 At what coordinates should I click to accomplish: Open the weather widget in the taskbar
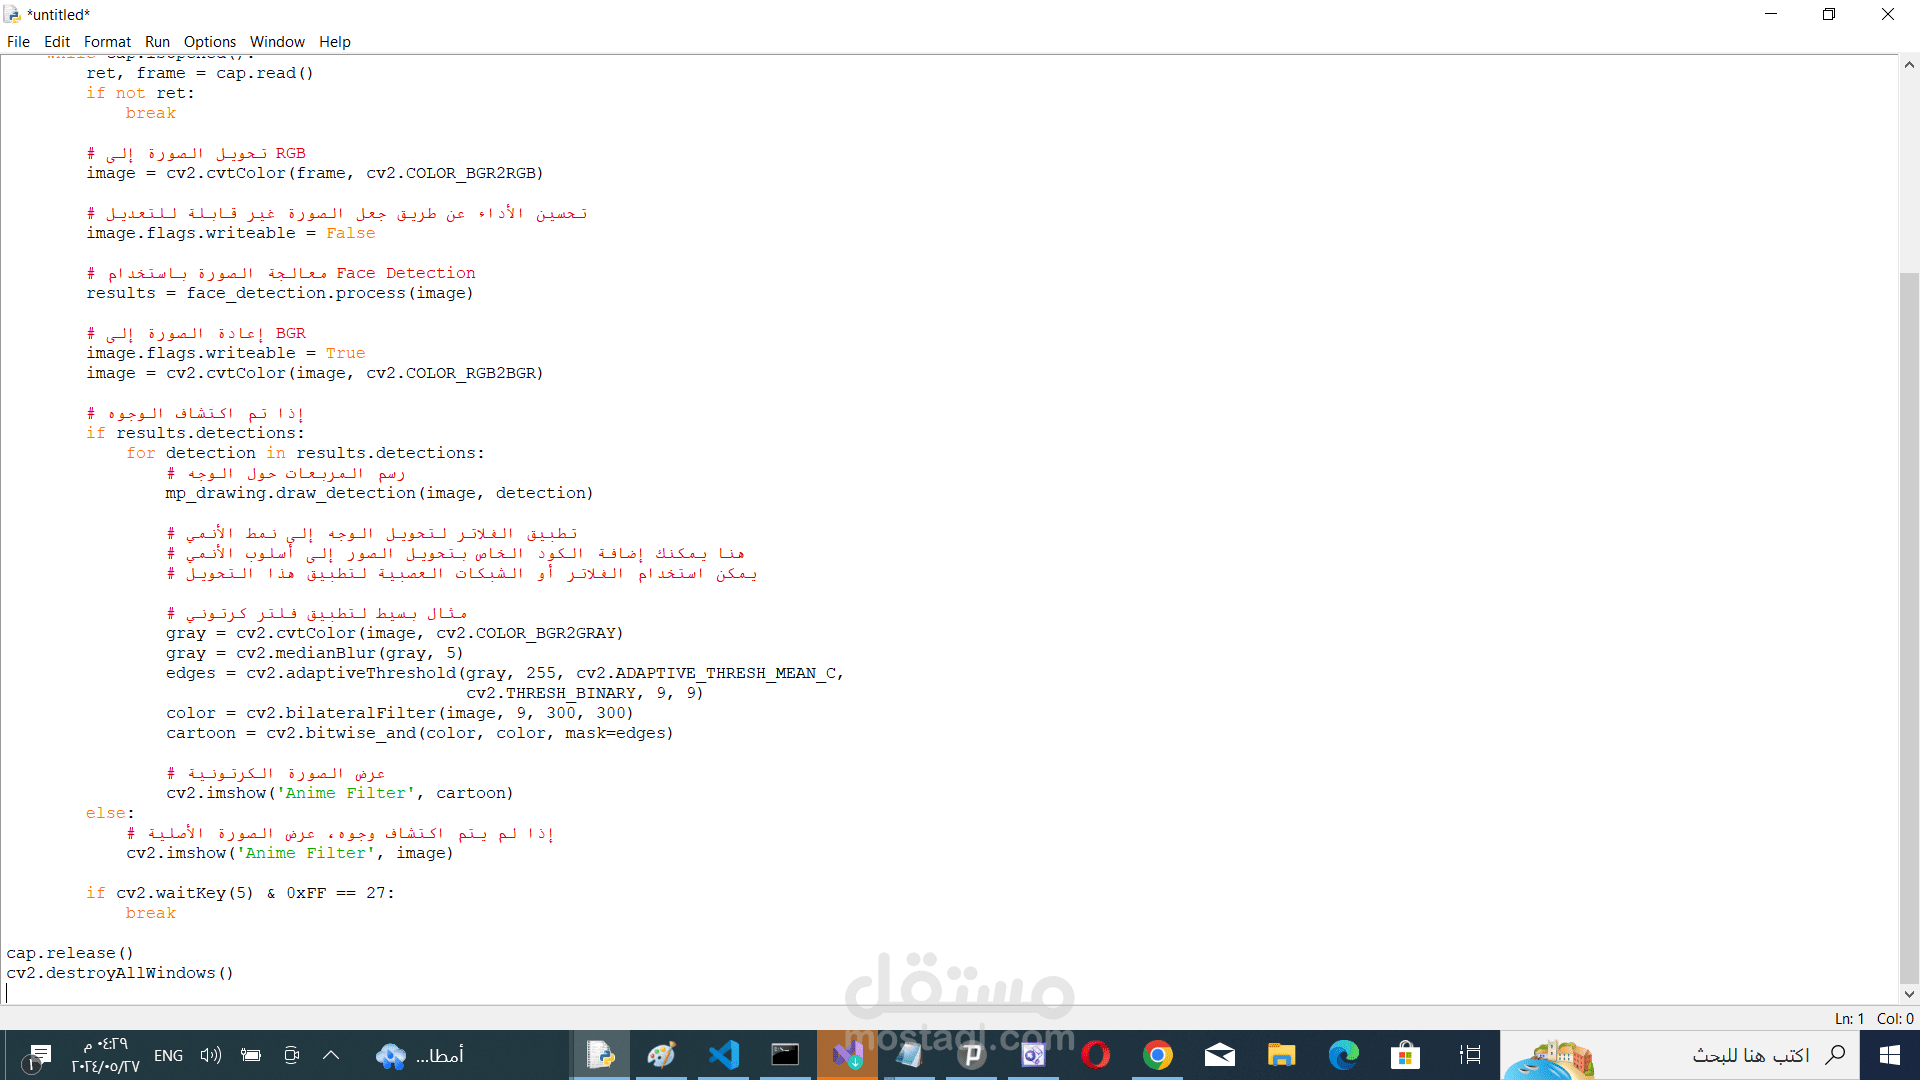420,1055
